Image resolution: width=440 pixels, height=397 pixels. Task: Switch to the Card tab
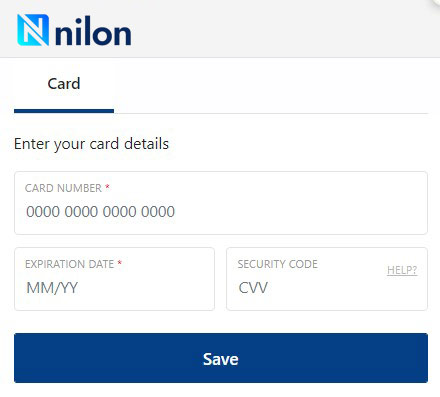pyautogui.click(x=64, y=84)
